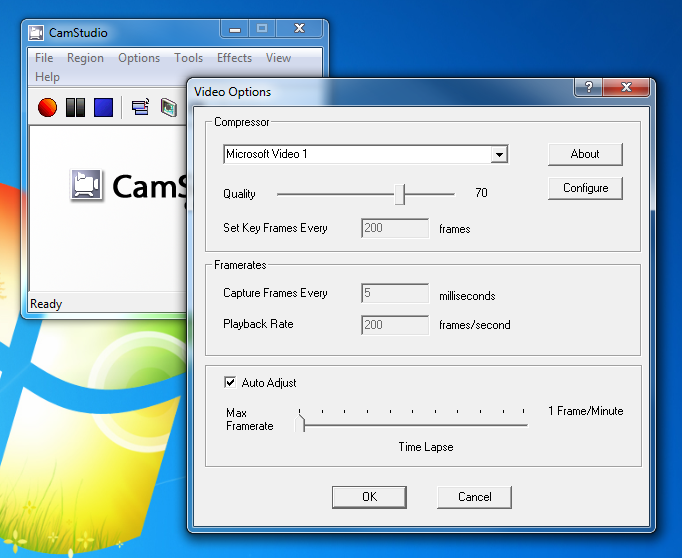This screenshot has width=682, height=558.
Task: Open the Region menu
Action: 85,58
